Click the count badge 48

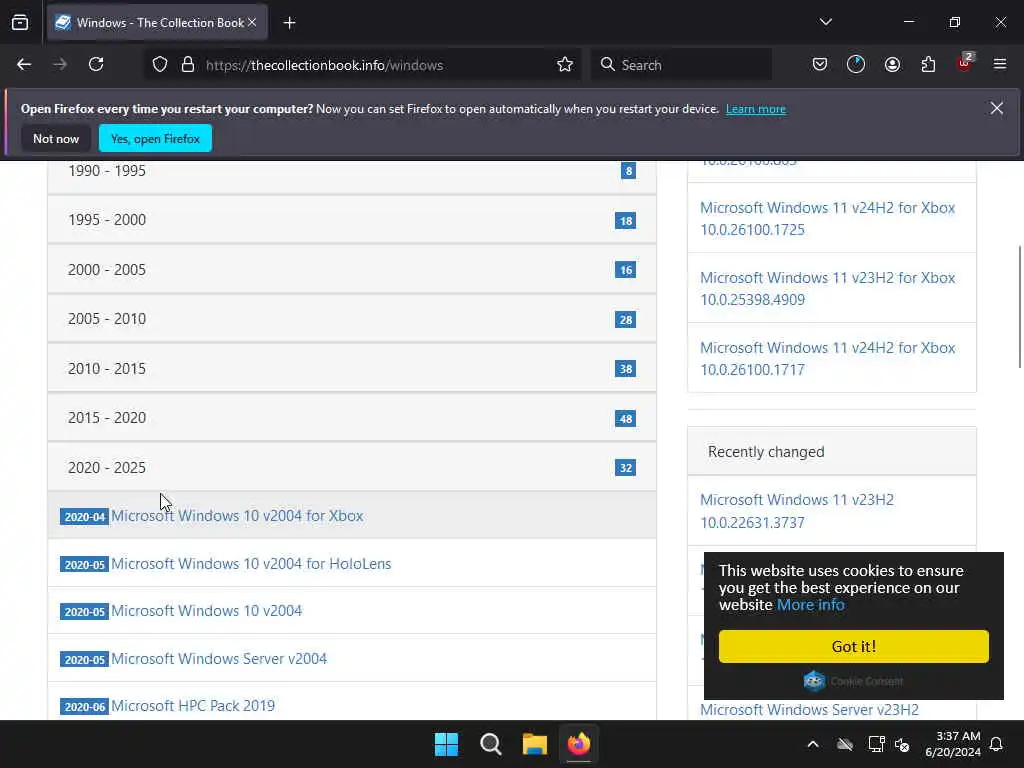point(626,419)
